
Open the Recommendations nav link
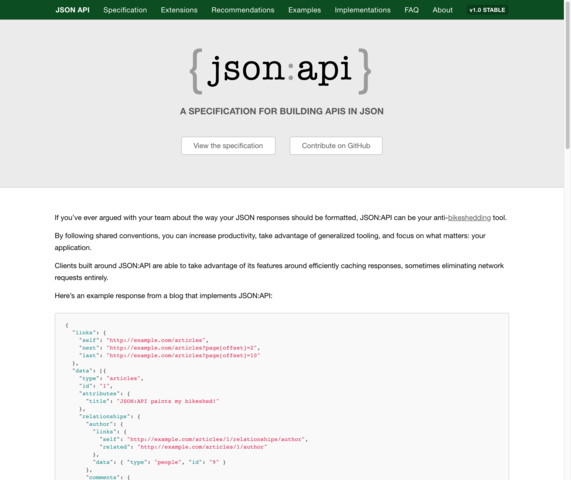(243, 10)
